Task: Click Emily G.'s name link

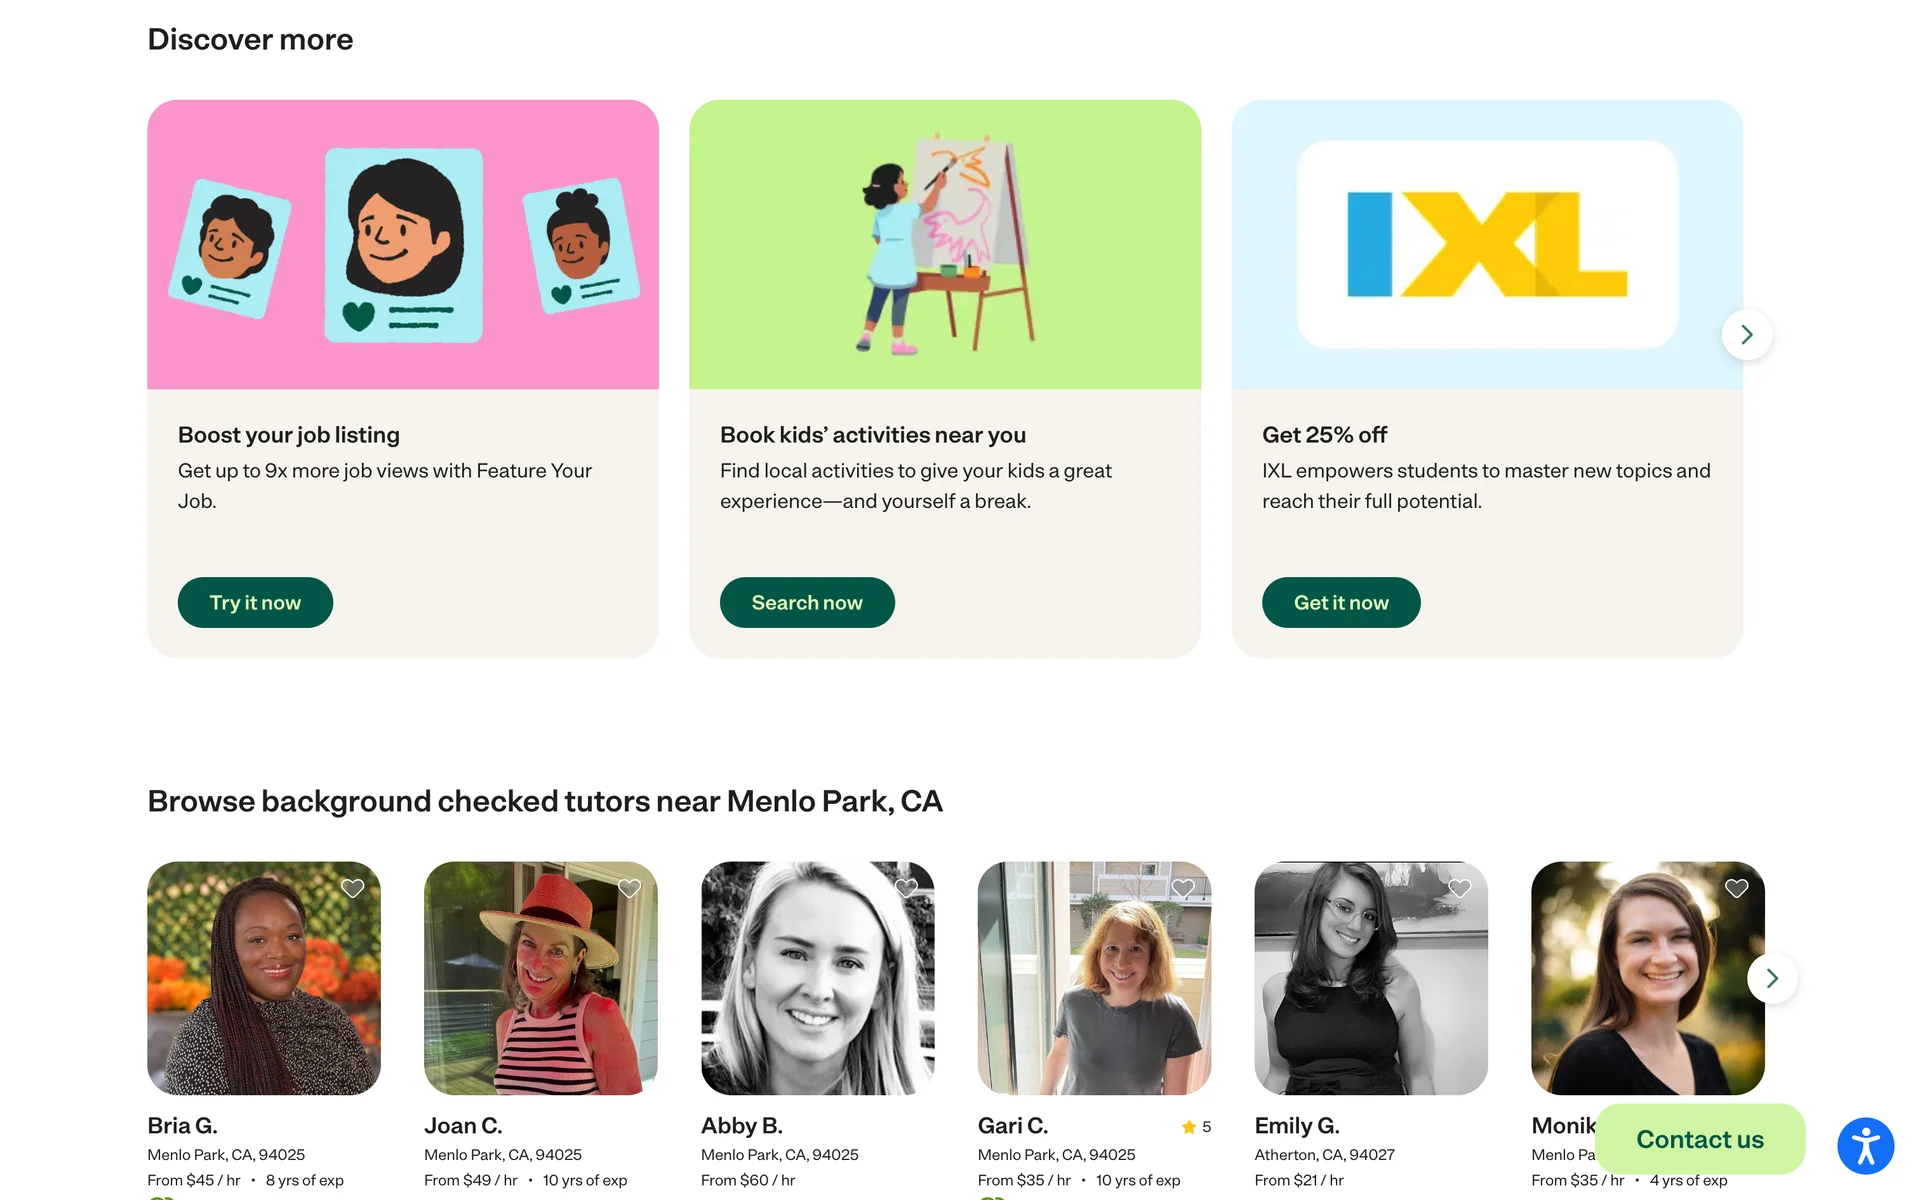Action: (x=1296, y=1126)
